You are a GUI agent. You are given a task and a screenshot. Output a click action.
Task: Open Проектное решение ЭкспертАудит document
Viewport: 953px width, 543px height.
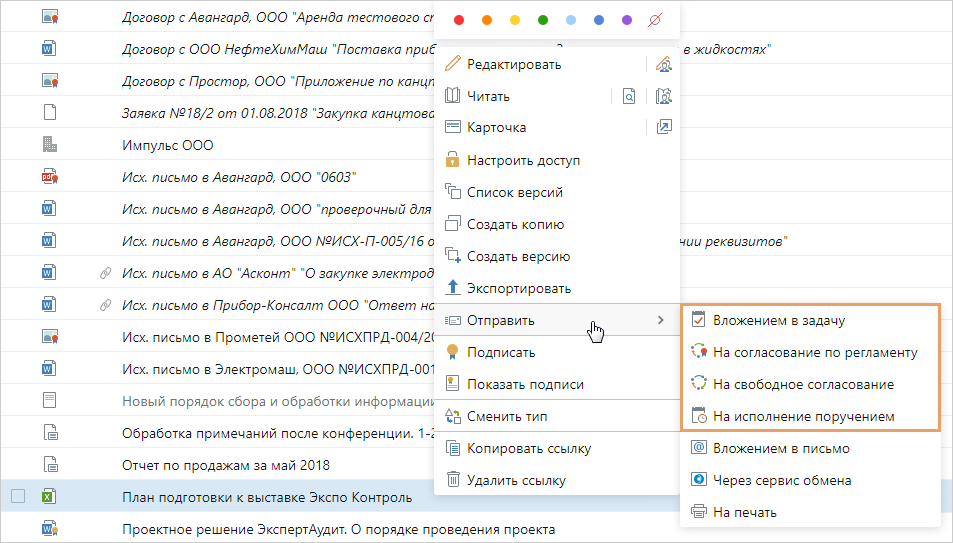338,529
